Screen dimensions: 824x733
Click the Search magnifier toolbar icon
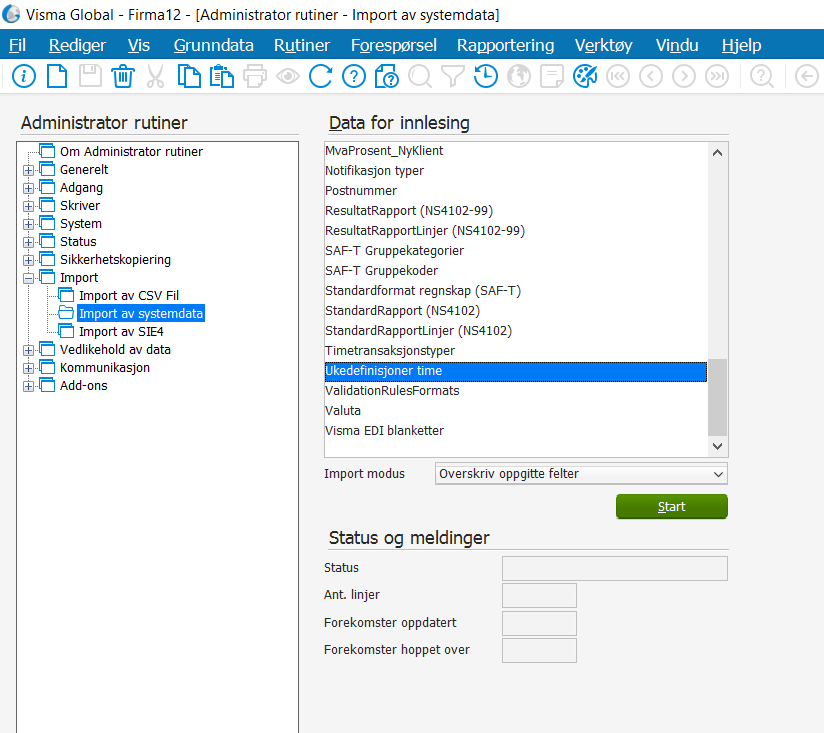(420, 76)
